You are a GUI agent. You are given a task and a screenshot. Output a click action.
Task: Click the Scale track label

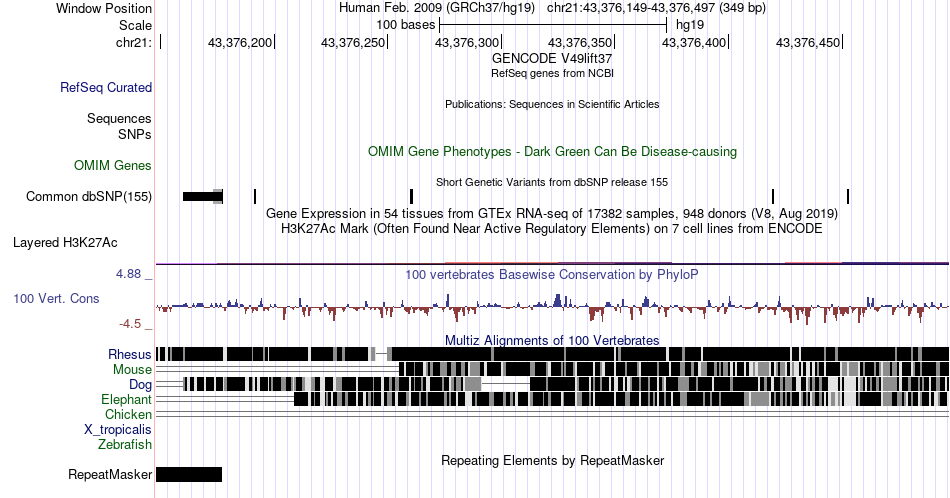click(135, 25)
